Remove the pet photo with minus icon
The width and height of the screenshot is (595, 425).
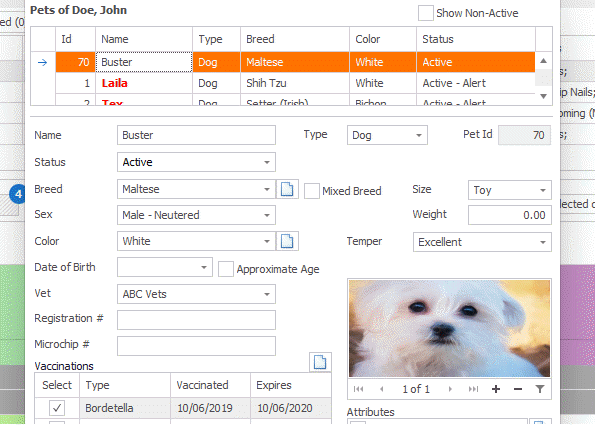tap(518, 389)
